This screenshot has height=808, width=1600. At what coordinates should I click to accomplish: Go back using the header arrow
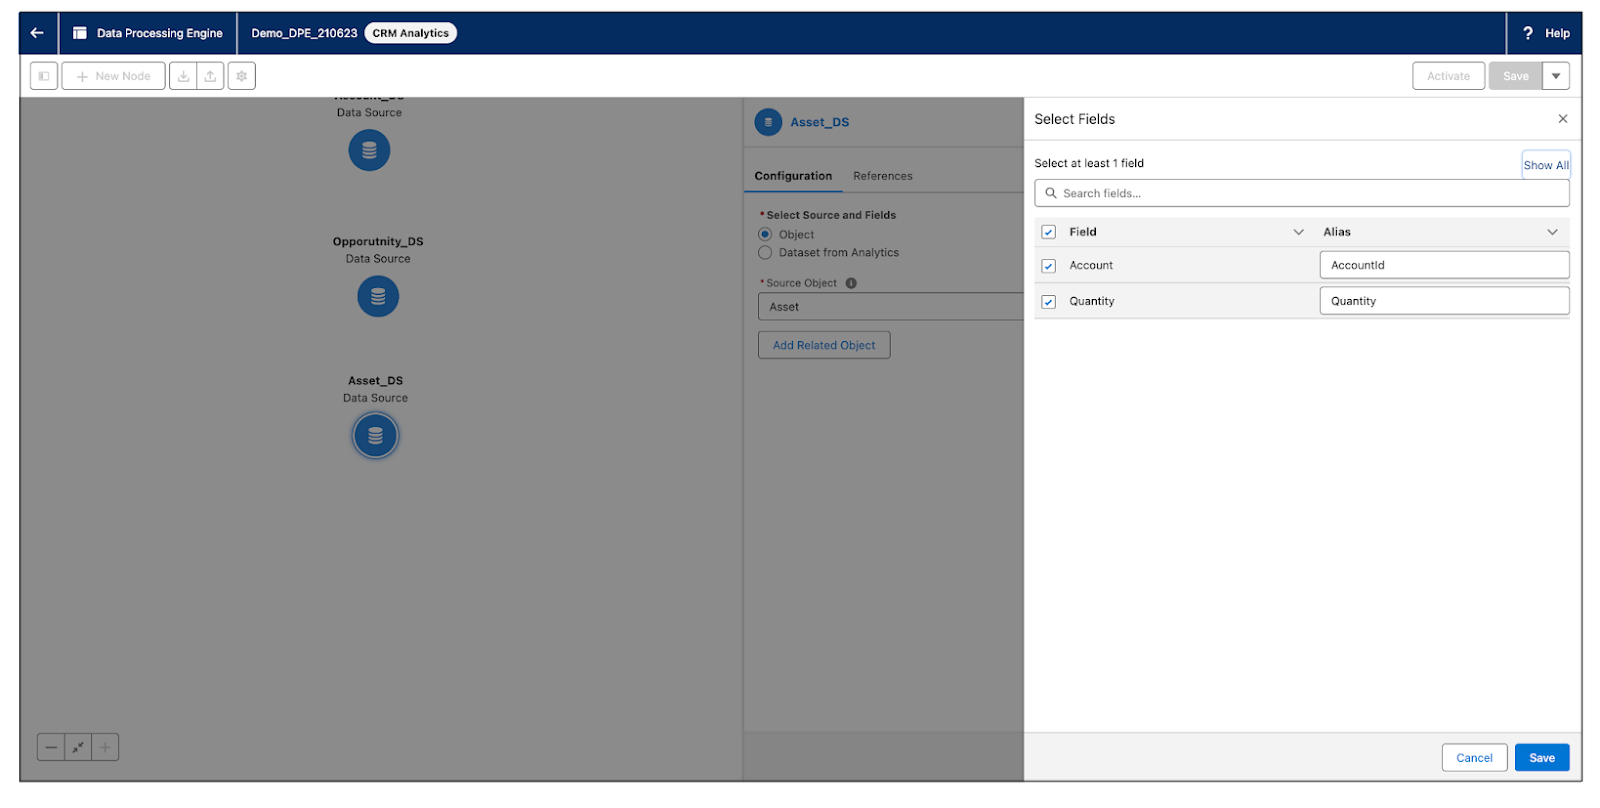tap(37, 33)
